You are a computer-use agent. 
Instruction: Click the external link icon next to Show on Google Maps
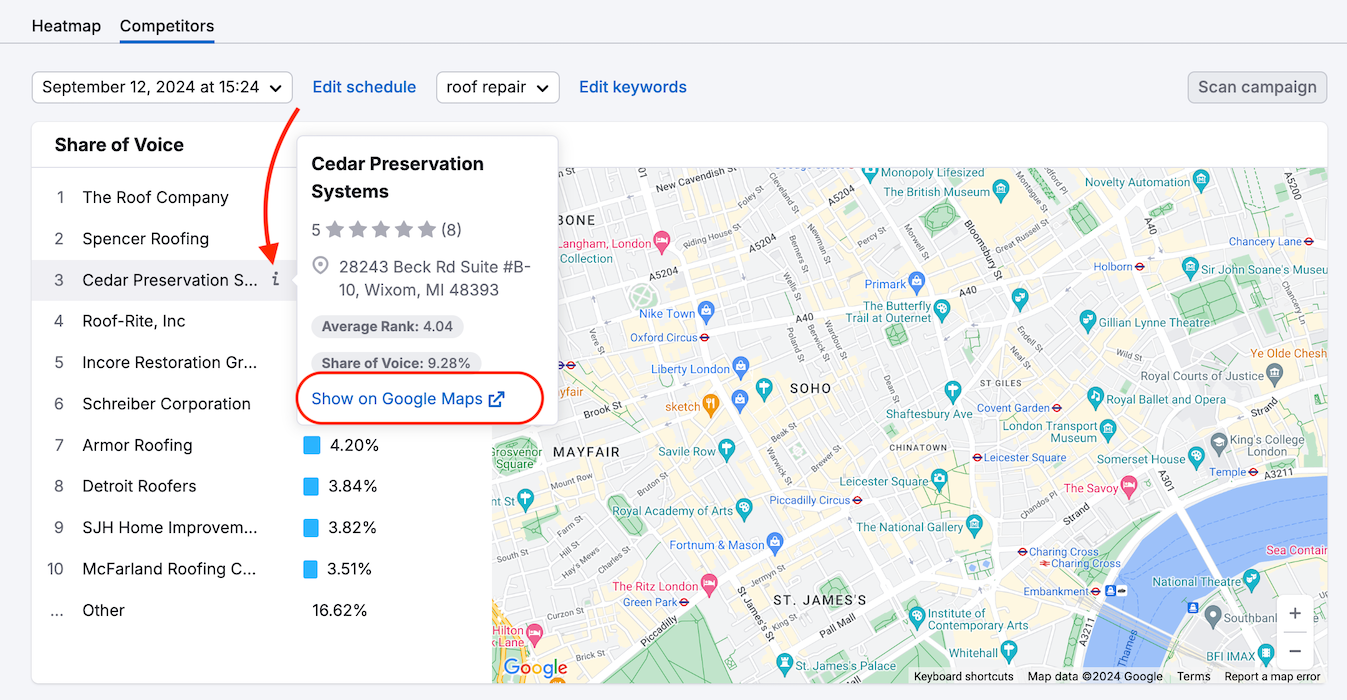[x=497, y=398]
